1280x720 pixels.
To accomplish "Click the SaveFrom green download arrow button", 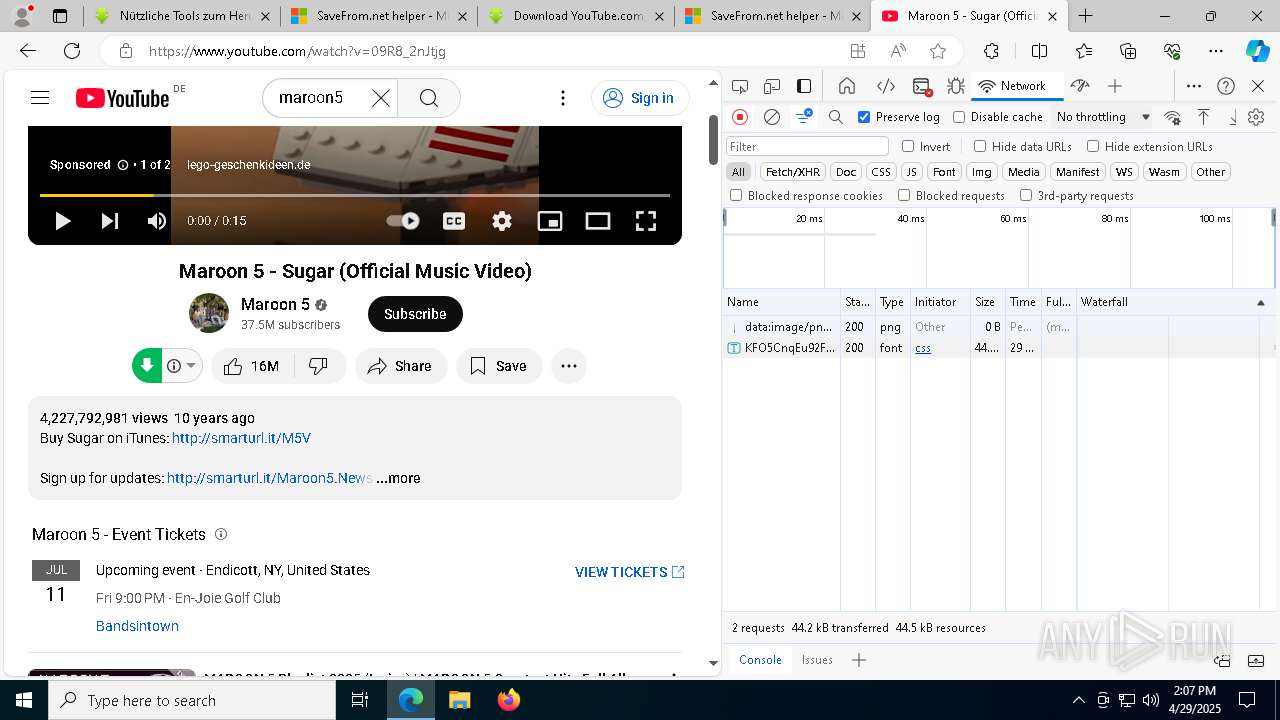I will (x=147, y=366).
